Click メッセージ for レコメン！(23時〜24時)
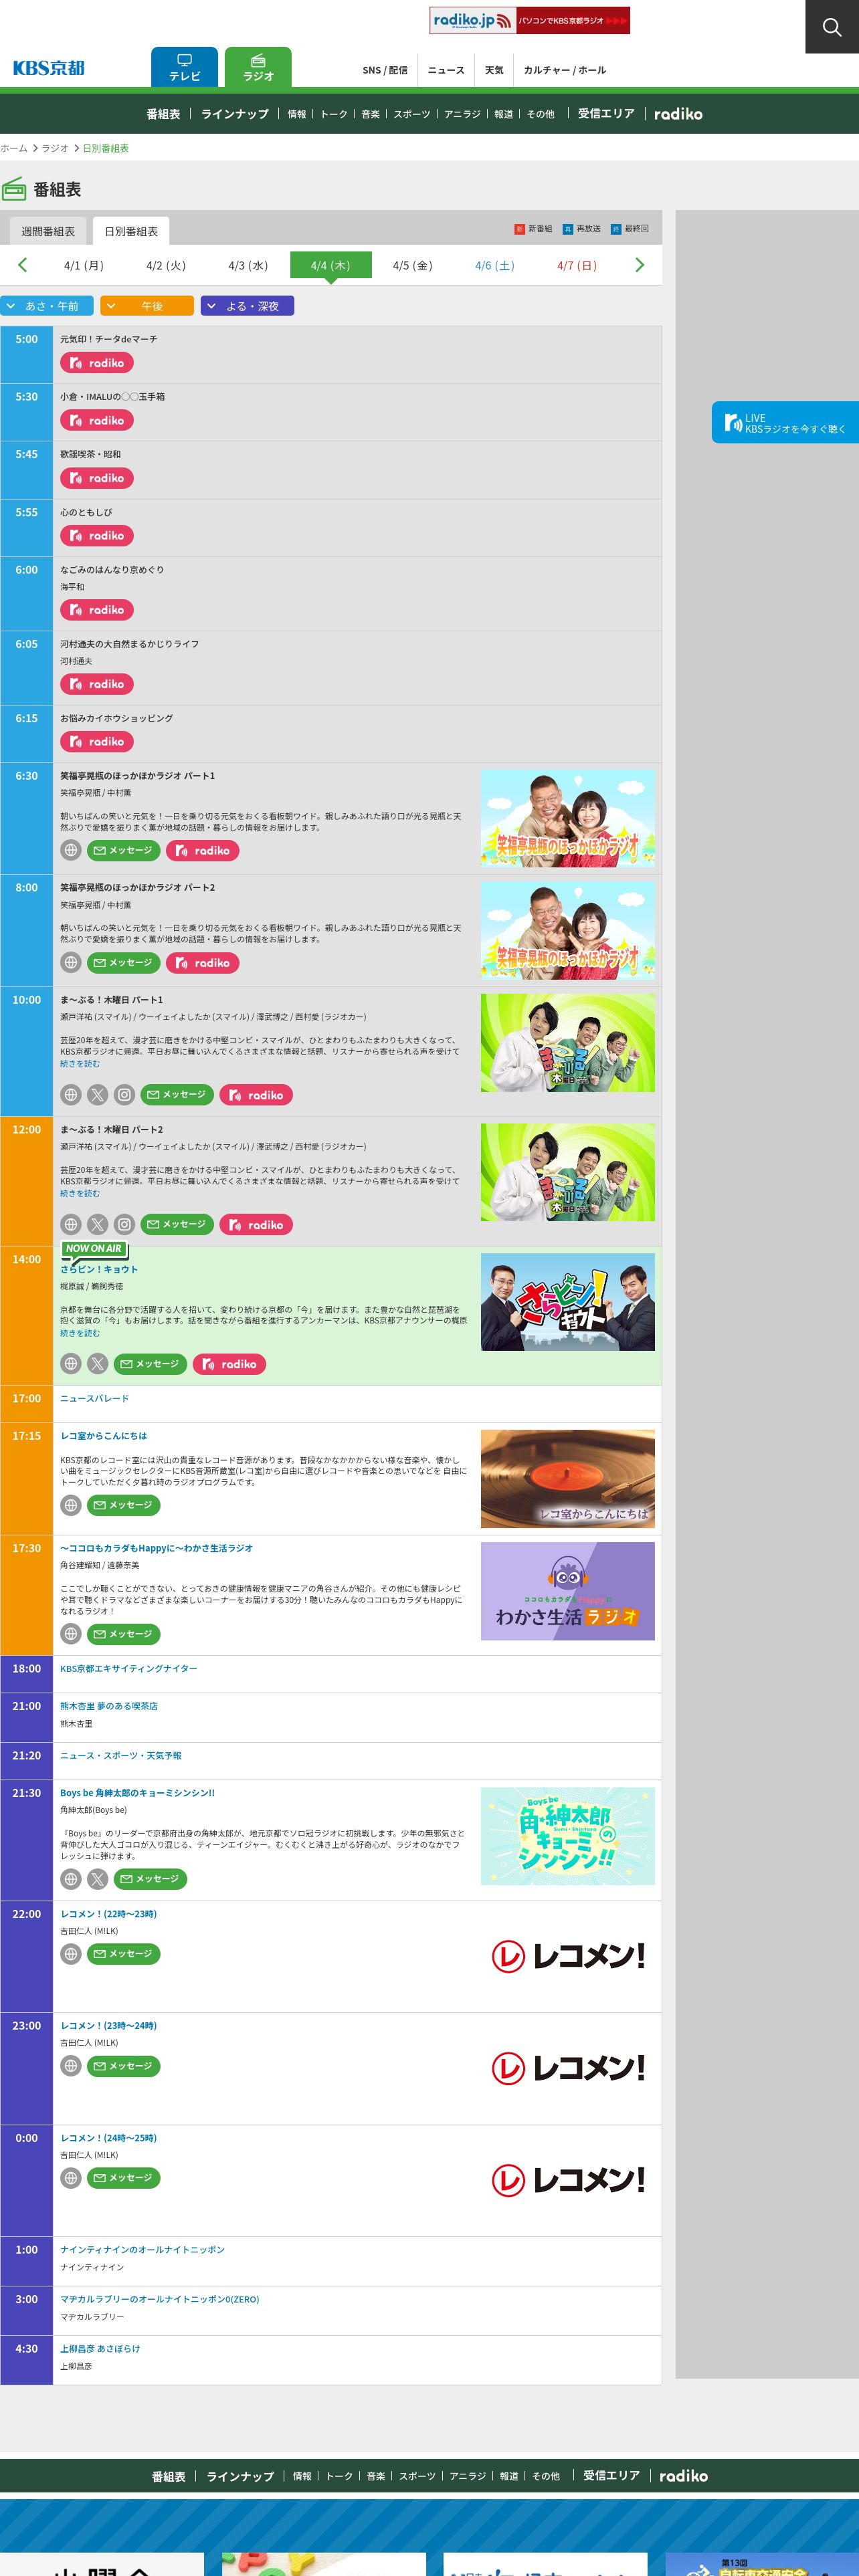Image resolution: width=859 pixels, height=2576 pixels. point(124,2066)
